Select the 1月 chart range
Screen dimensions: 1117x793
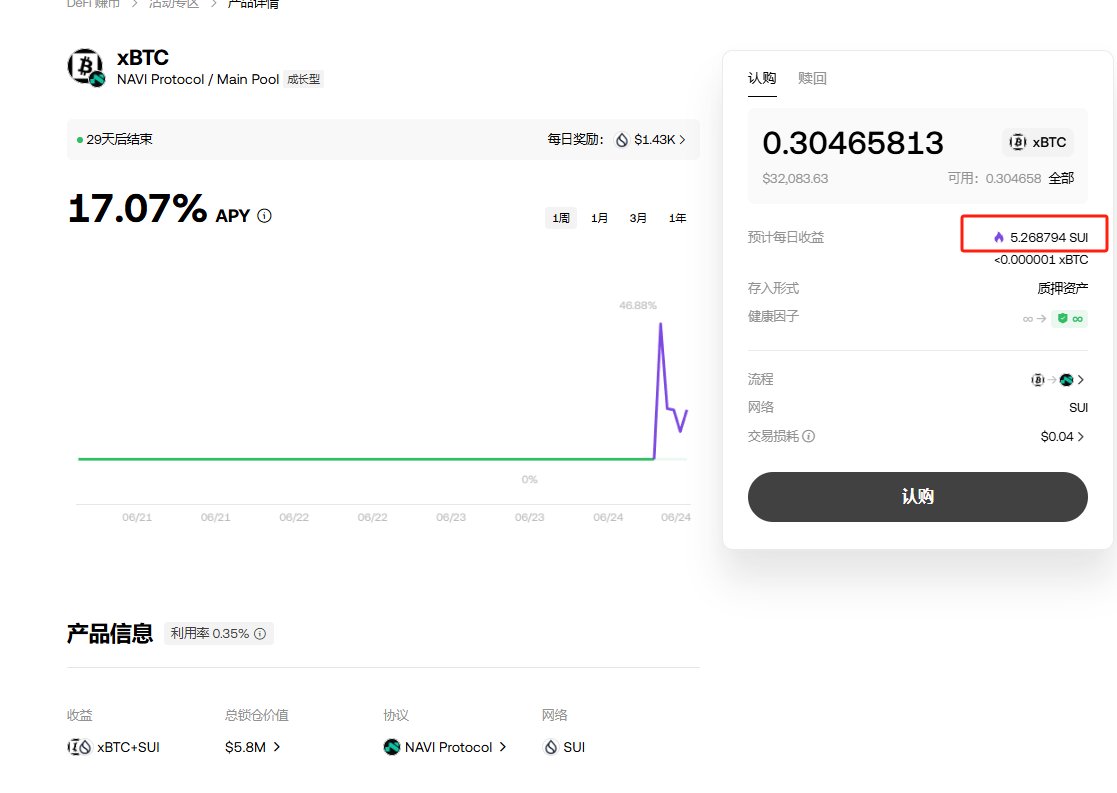(599, 218)
